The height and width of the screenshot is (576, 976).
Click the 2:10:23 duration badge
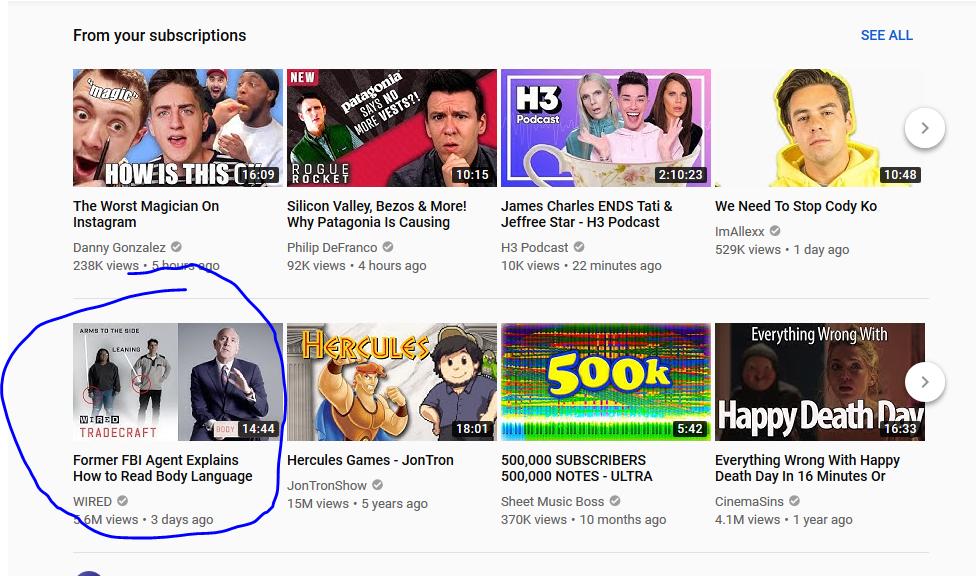coord(680,174)
